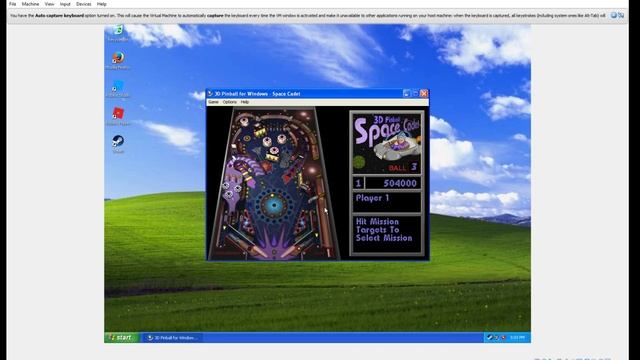Click the pinball icon in window title bar
This screenshot has height=360, width=640.
click(x=210, y=93)
